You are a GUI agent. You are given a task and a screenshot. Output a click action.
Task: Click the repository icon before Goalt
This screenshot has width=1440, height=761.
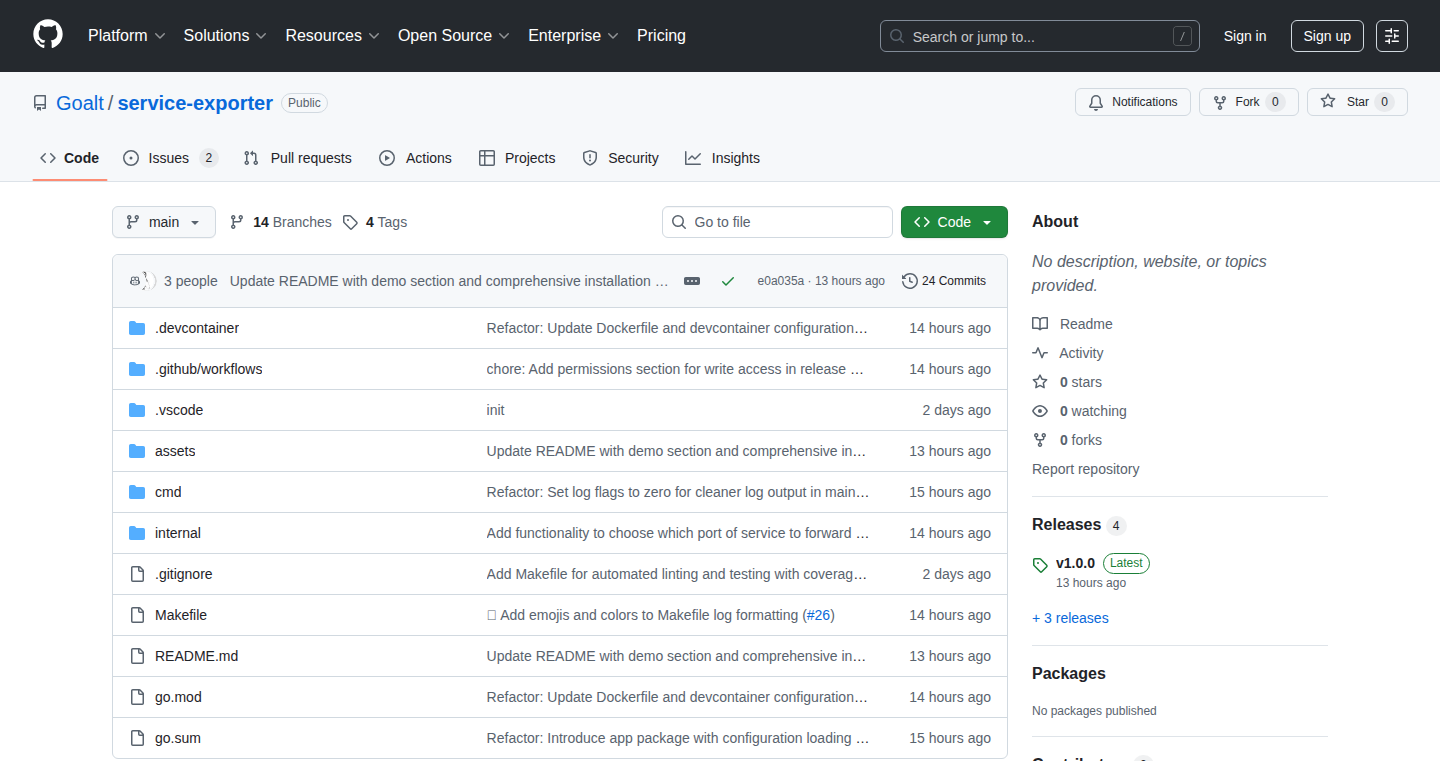[40, 103]
